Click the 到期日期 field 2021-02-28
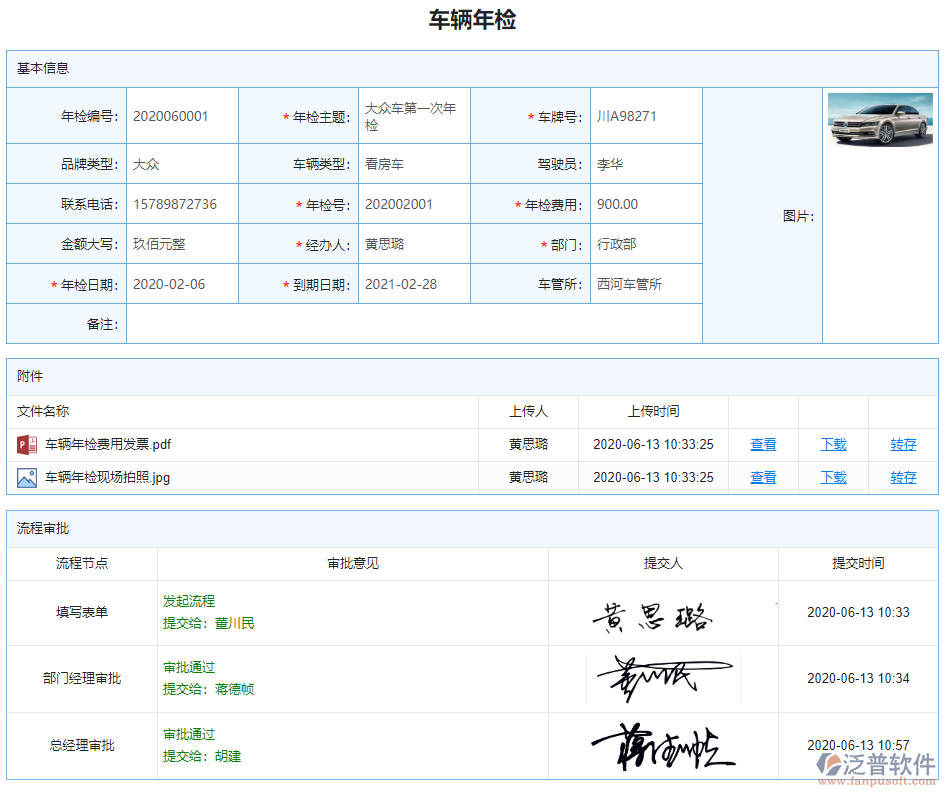Screen dimensions: 946x797 [401, 284]
